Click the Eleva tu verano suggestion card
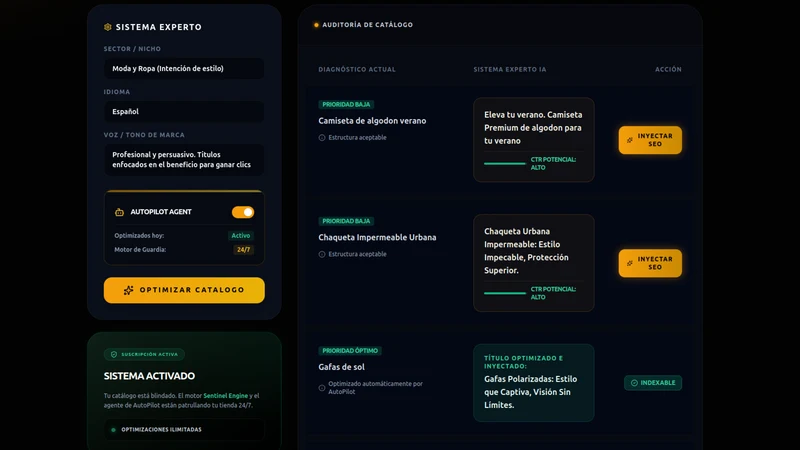 click(534, 140)
